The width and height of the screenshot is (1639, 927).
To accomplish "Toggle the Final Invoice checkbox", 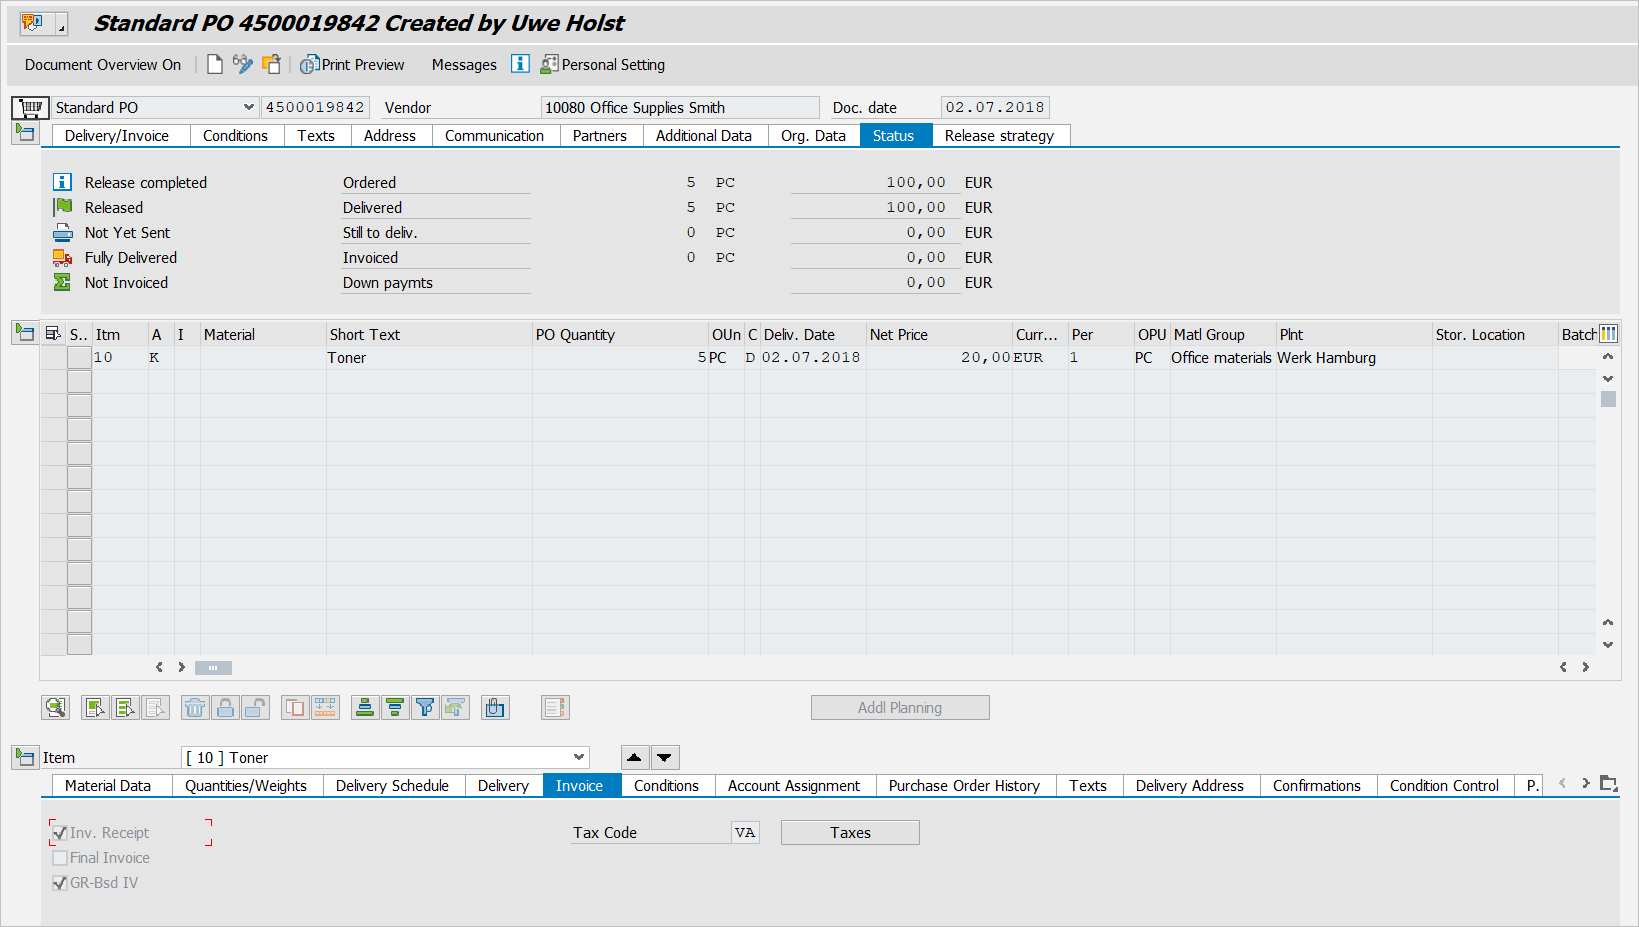I will tap(60, 858).
